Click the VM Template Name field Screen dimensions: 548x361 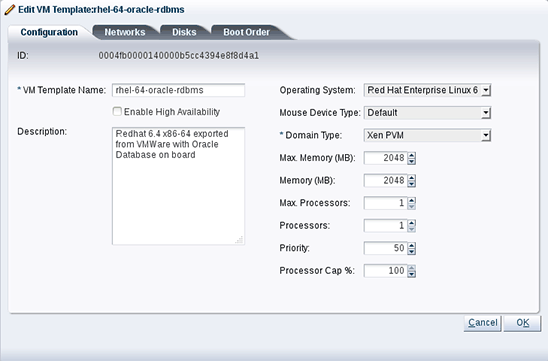[178, 90]
